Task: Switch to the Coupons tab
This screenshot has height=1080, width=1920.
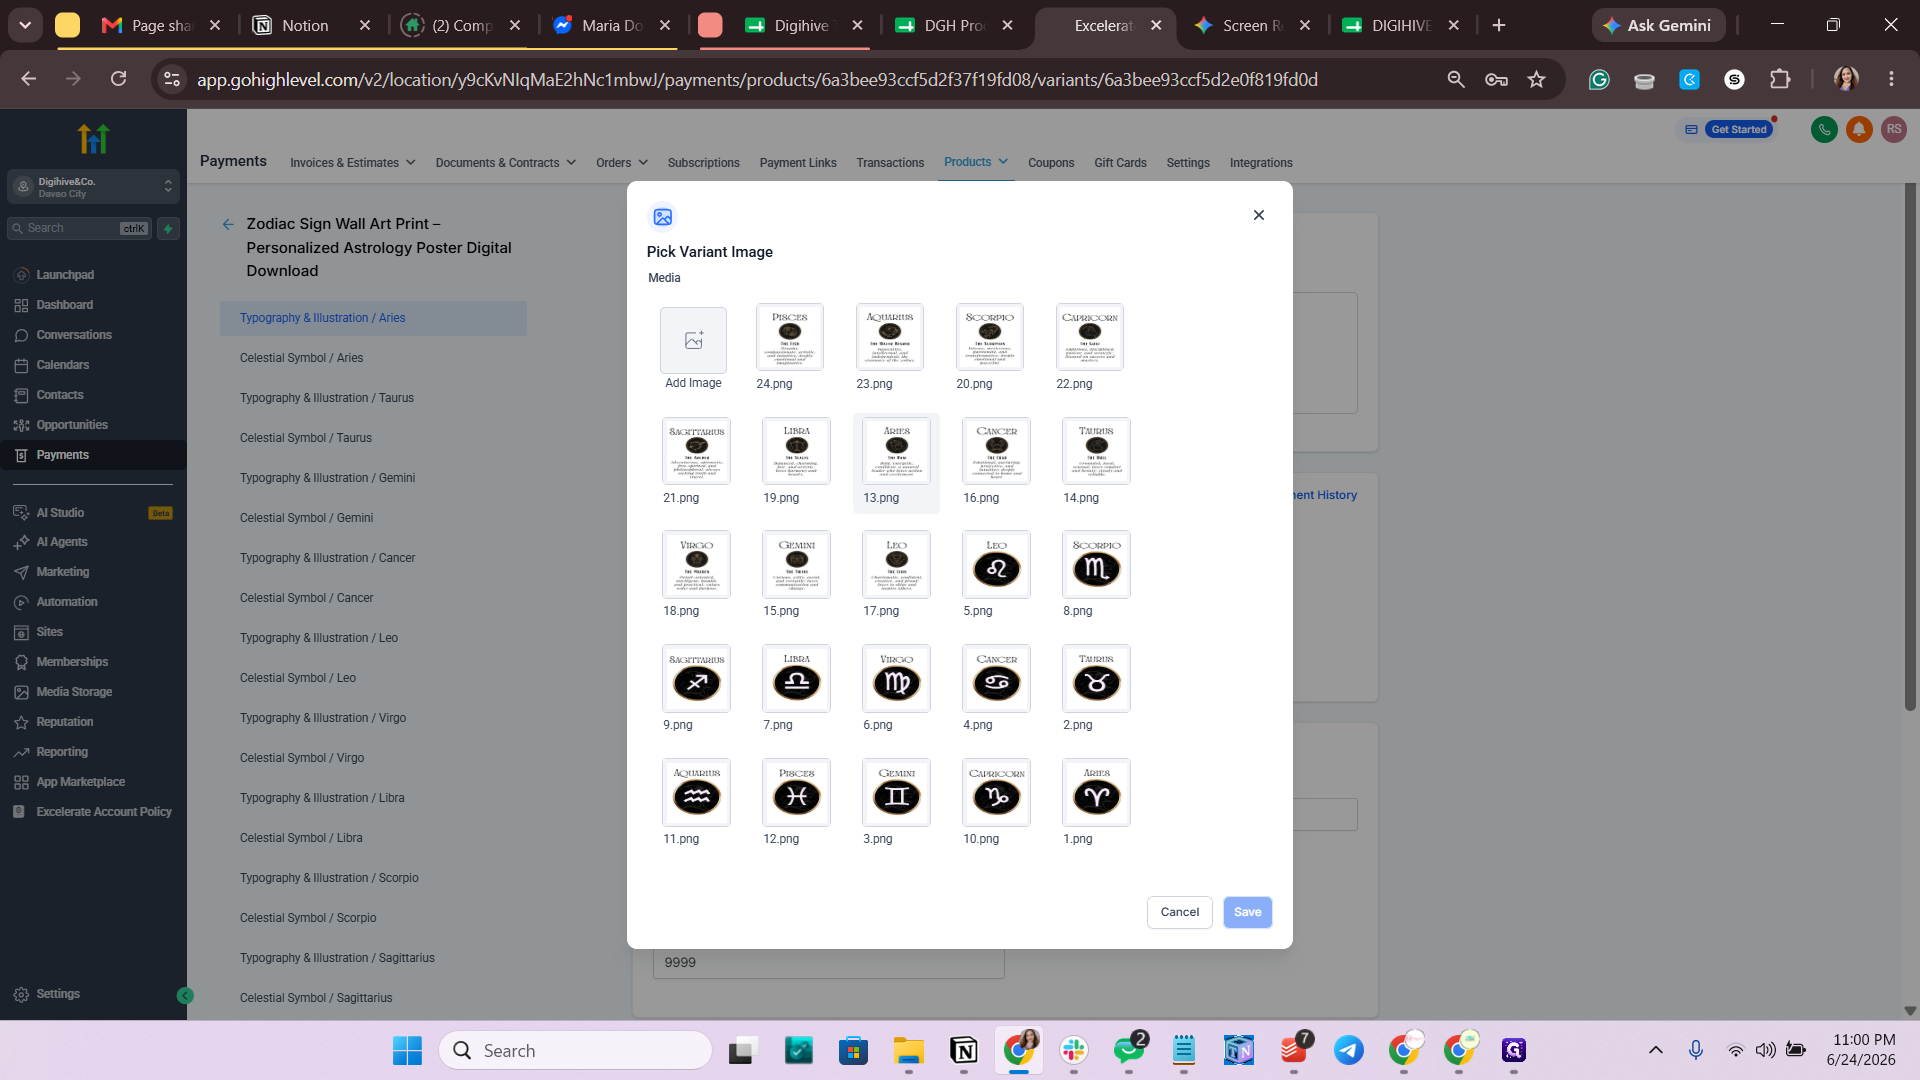Action: pos(1051,163)
